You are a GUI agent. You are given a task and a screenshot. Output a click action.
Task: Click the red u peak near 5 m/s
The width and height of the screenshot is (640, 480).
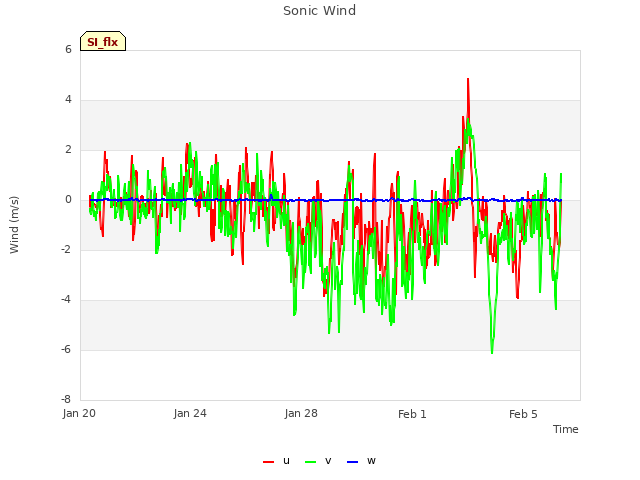coord(468,79)
